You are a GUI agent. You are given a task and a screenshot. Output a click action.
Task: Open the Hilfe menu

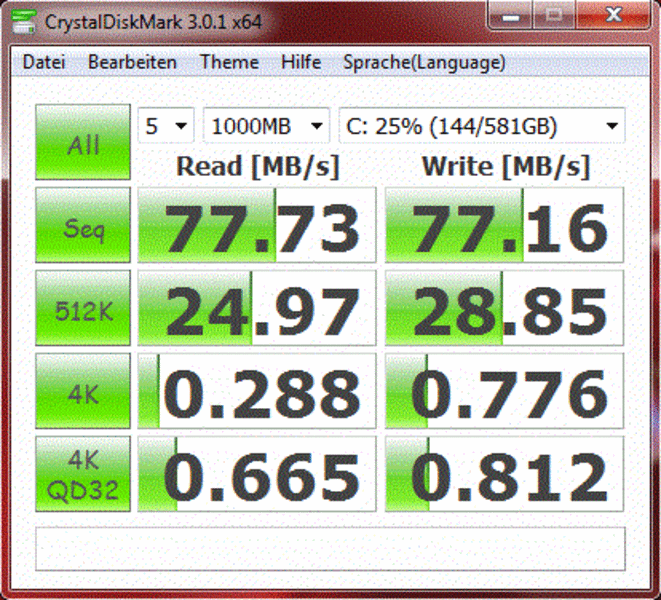coord(301,62)
